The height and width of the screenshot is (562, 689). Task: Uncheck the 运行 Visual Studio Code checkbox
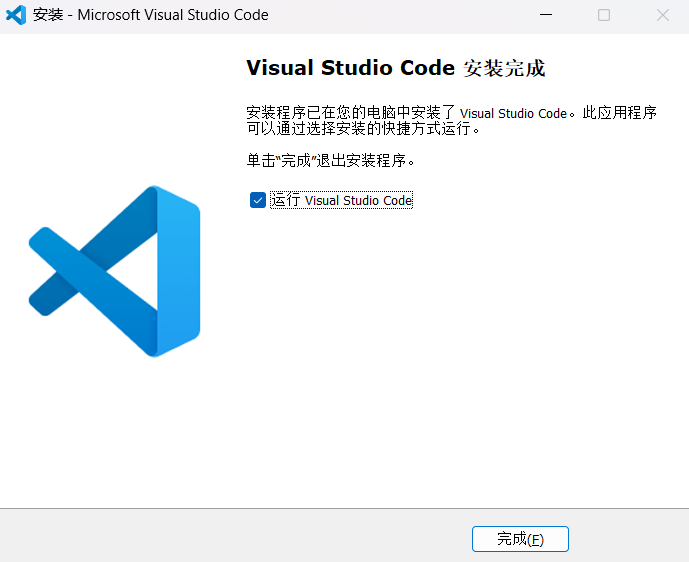tap(258, 200)
